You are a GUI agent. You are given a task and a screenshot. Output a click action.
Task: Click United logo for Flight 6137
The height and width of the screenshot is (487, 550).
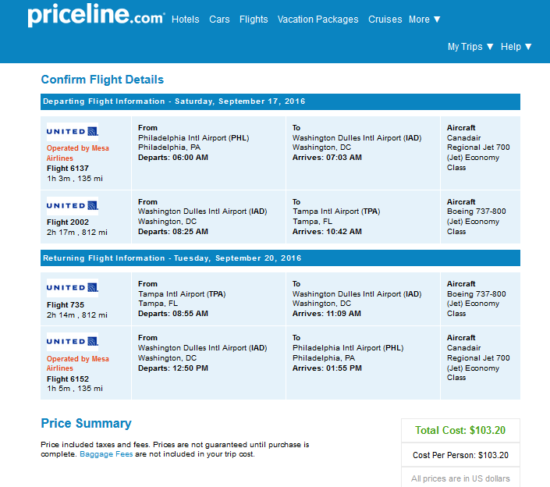[x=72, y=132]
